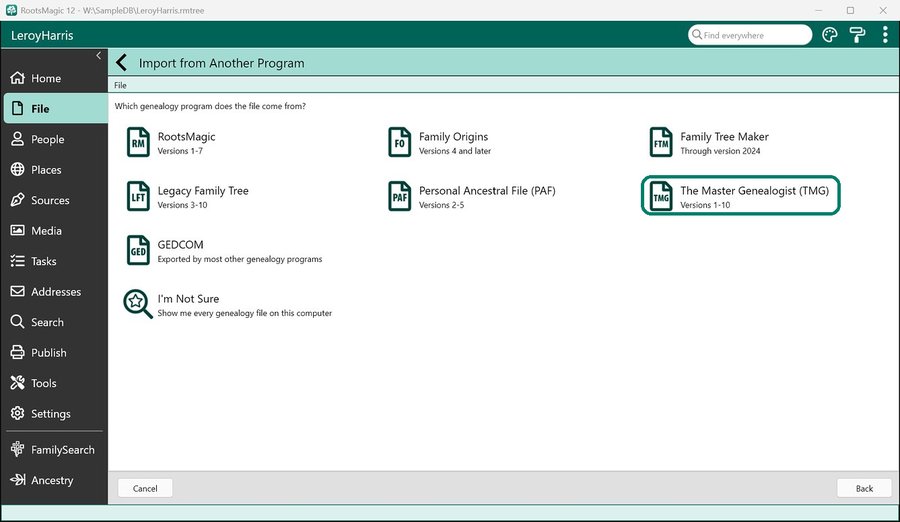Collapse the sidebar with the chevron
Viewport: 900px width, 522px height.
click(98, 55)
